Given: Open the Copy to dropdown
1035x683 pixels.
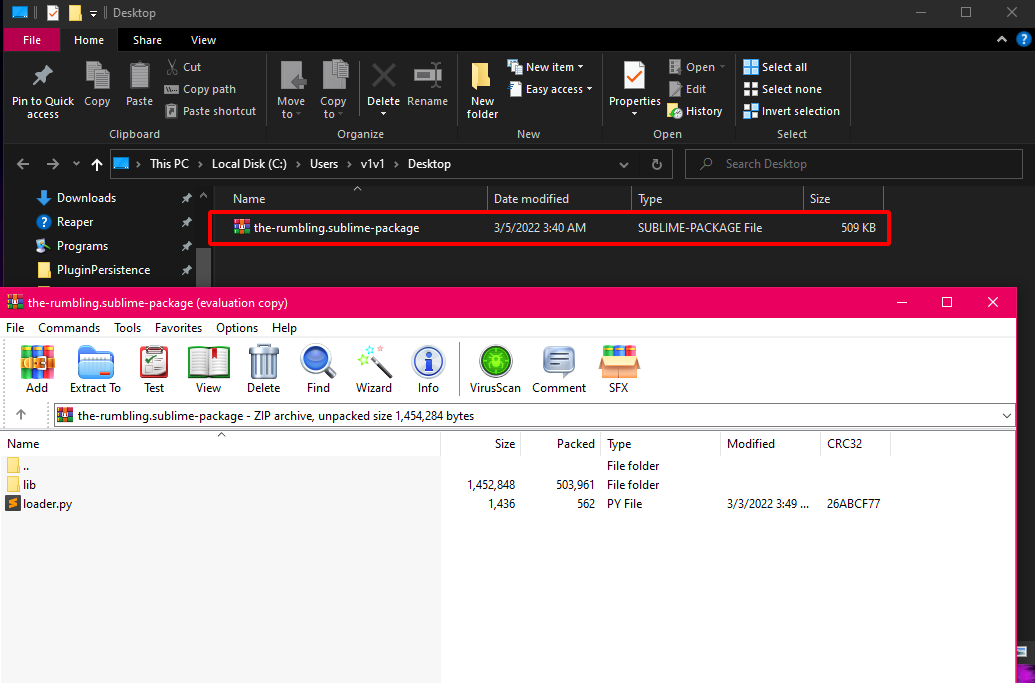Looking at the screenshot, I should [333, 90].
